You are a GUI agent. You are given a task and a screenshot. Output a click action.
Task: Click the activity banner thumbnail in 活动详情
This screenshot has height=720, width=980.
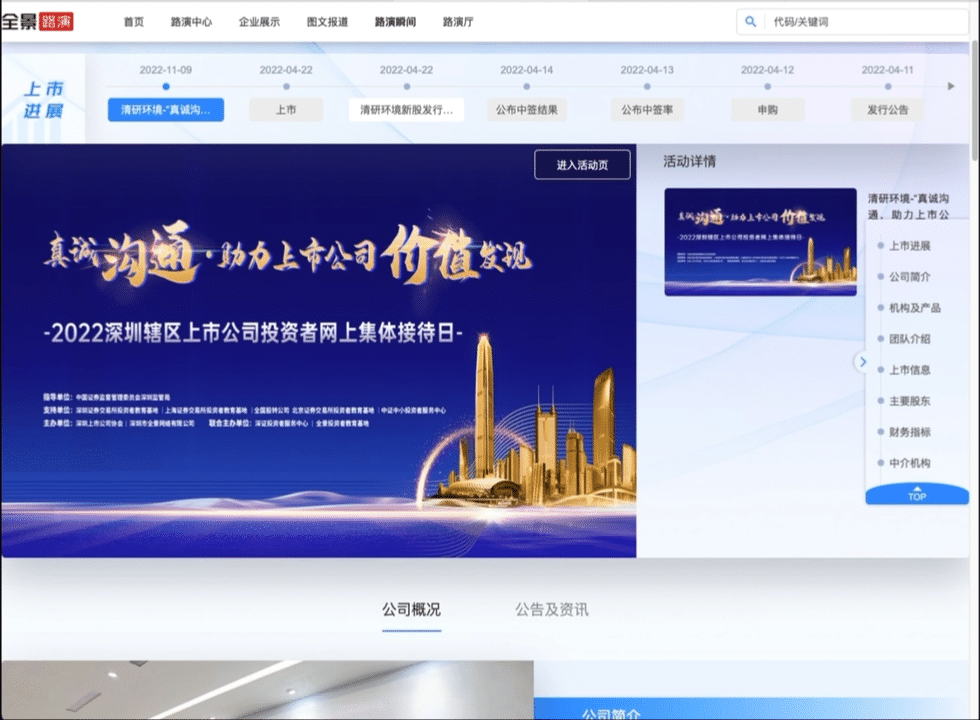760,242
